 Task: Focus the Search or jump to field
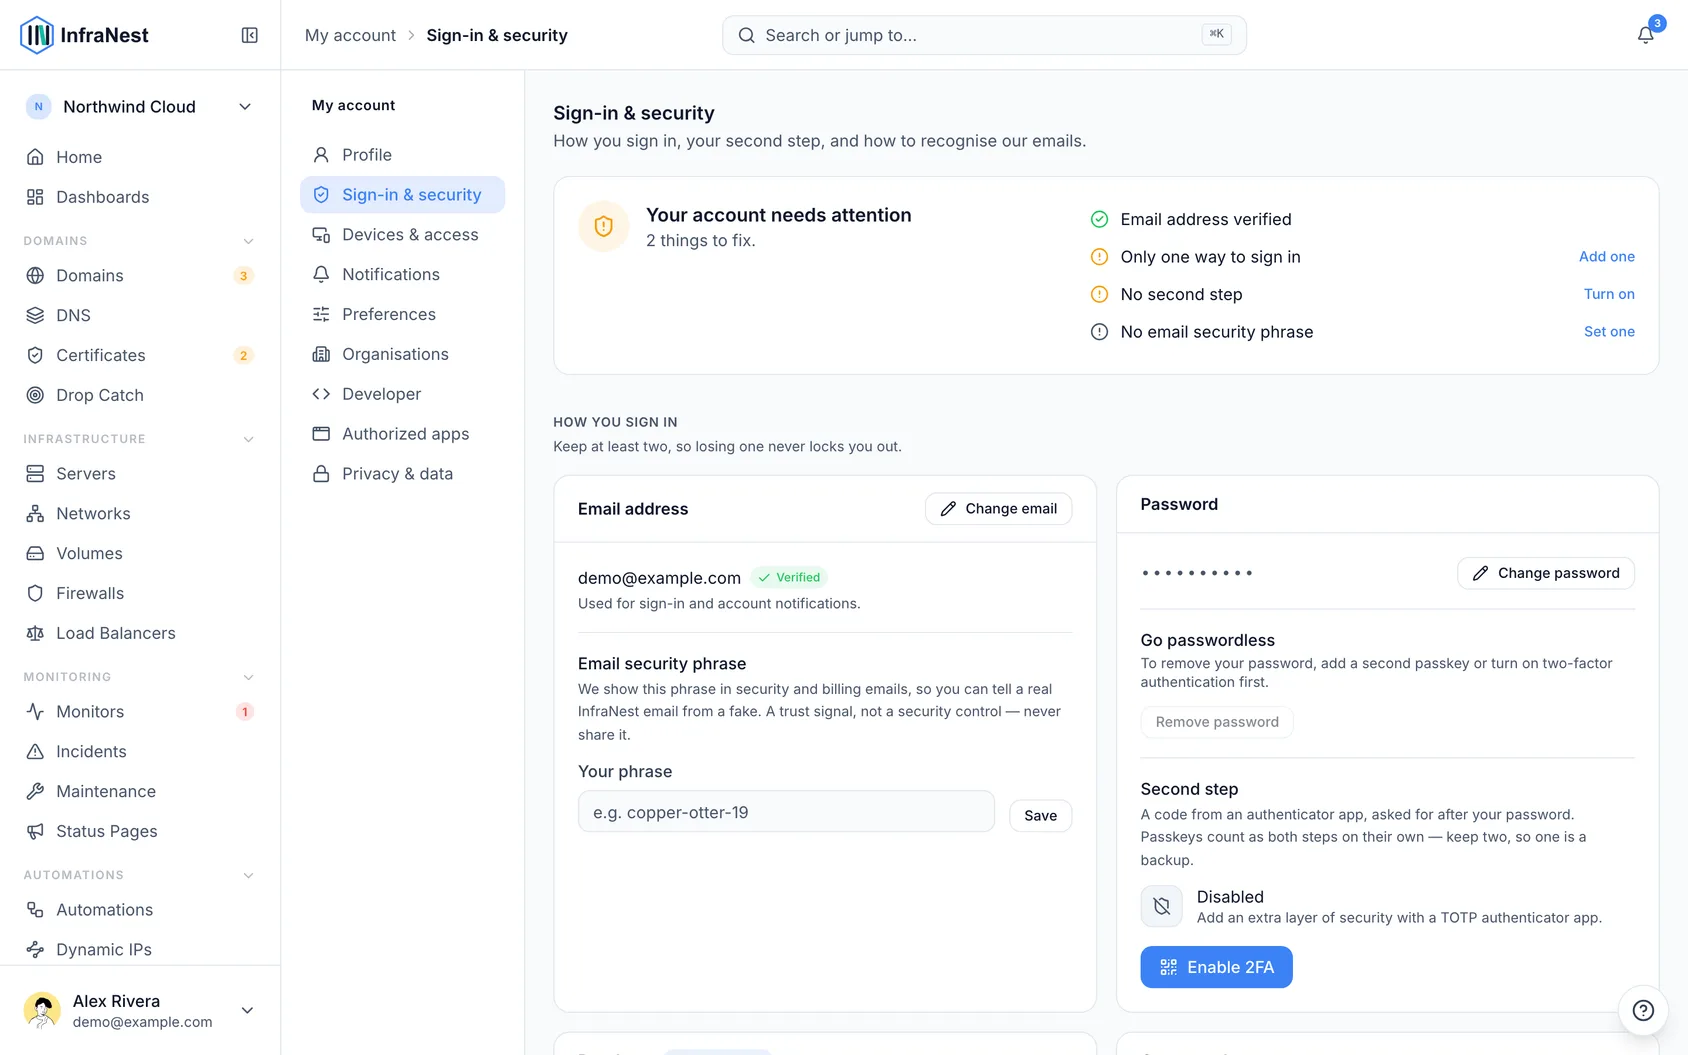tap(984, 35)
